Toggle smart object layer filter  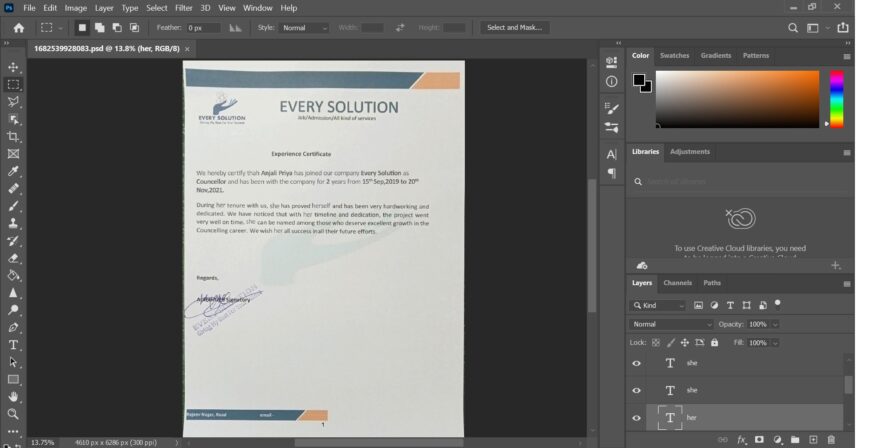[x=763, y=305]
